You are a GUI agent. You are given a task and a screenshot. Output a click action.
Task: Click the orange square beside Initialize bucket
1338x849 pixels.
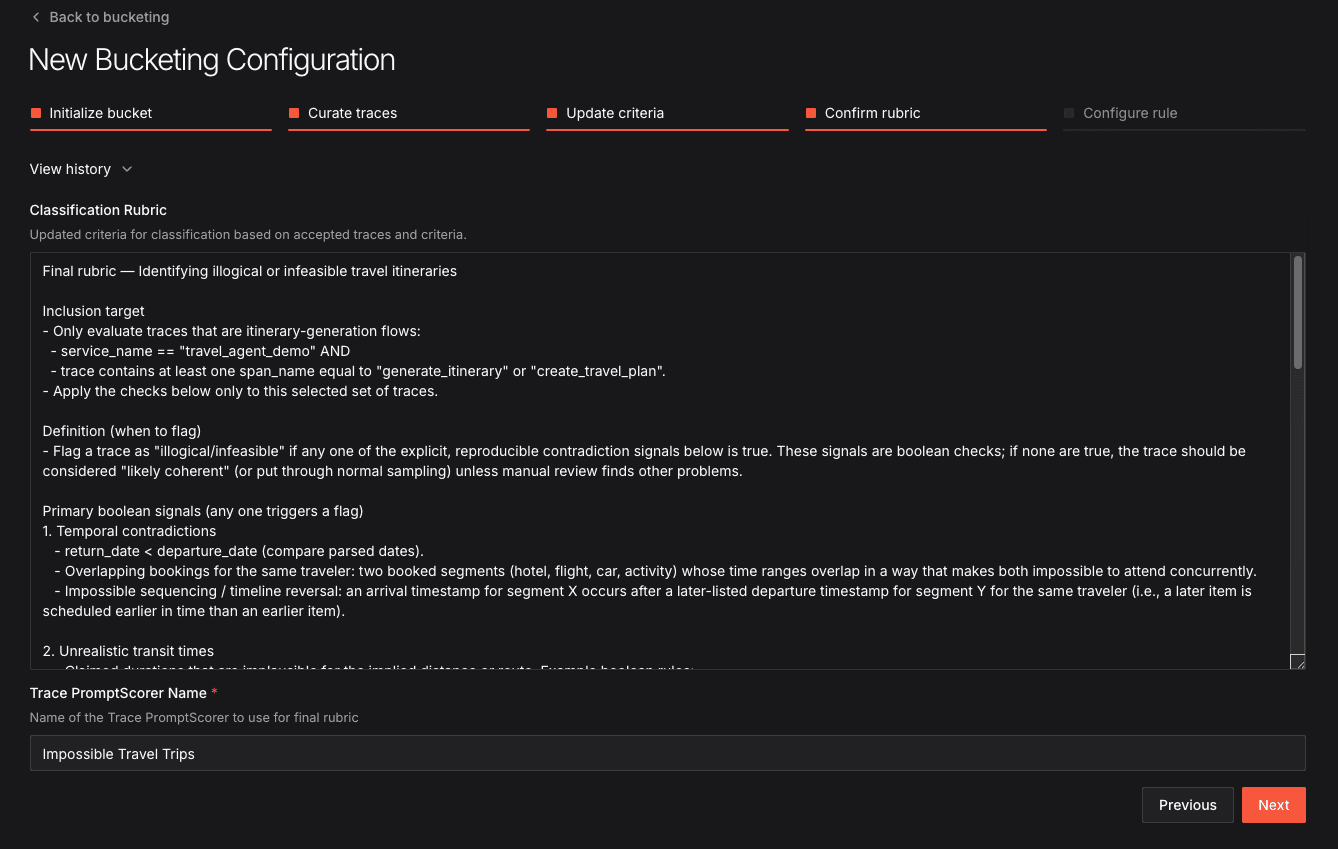36,113
